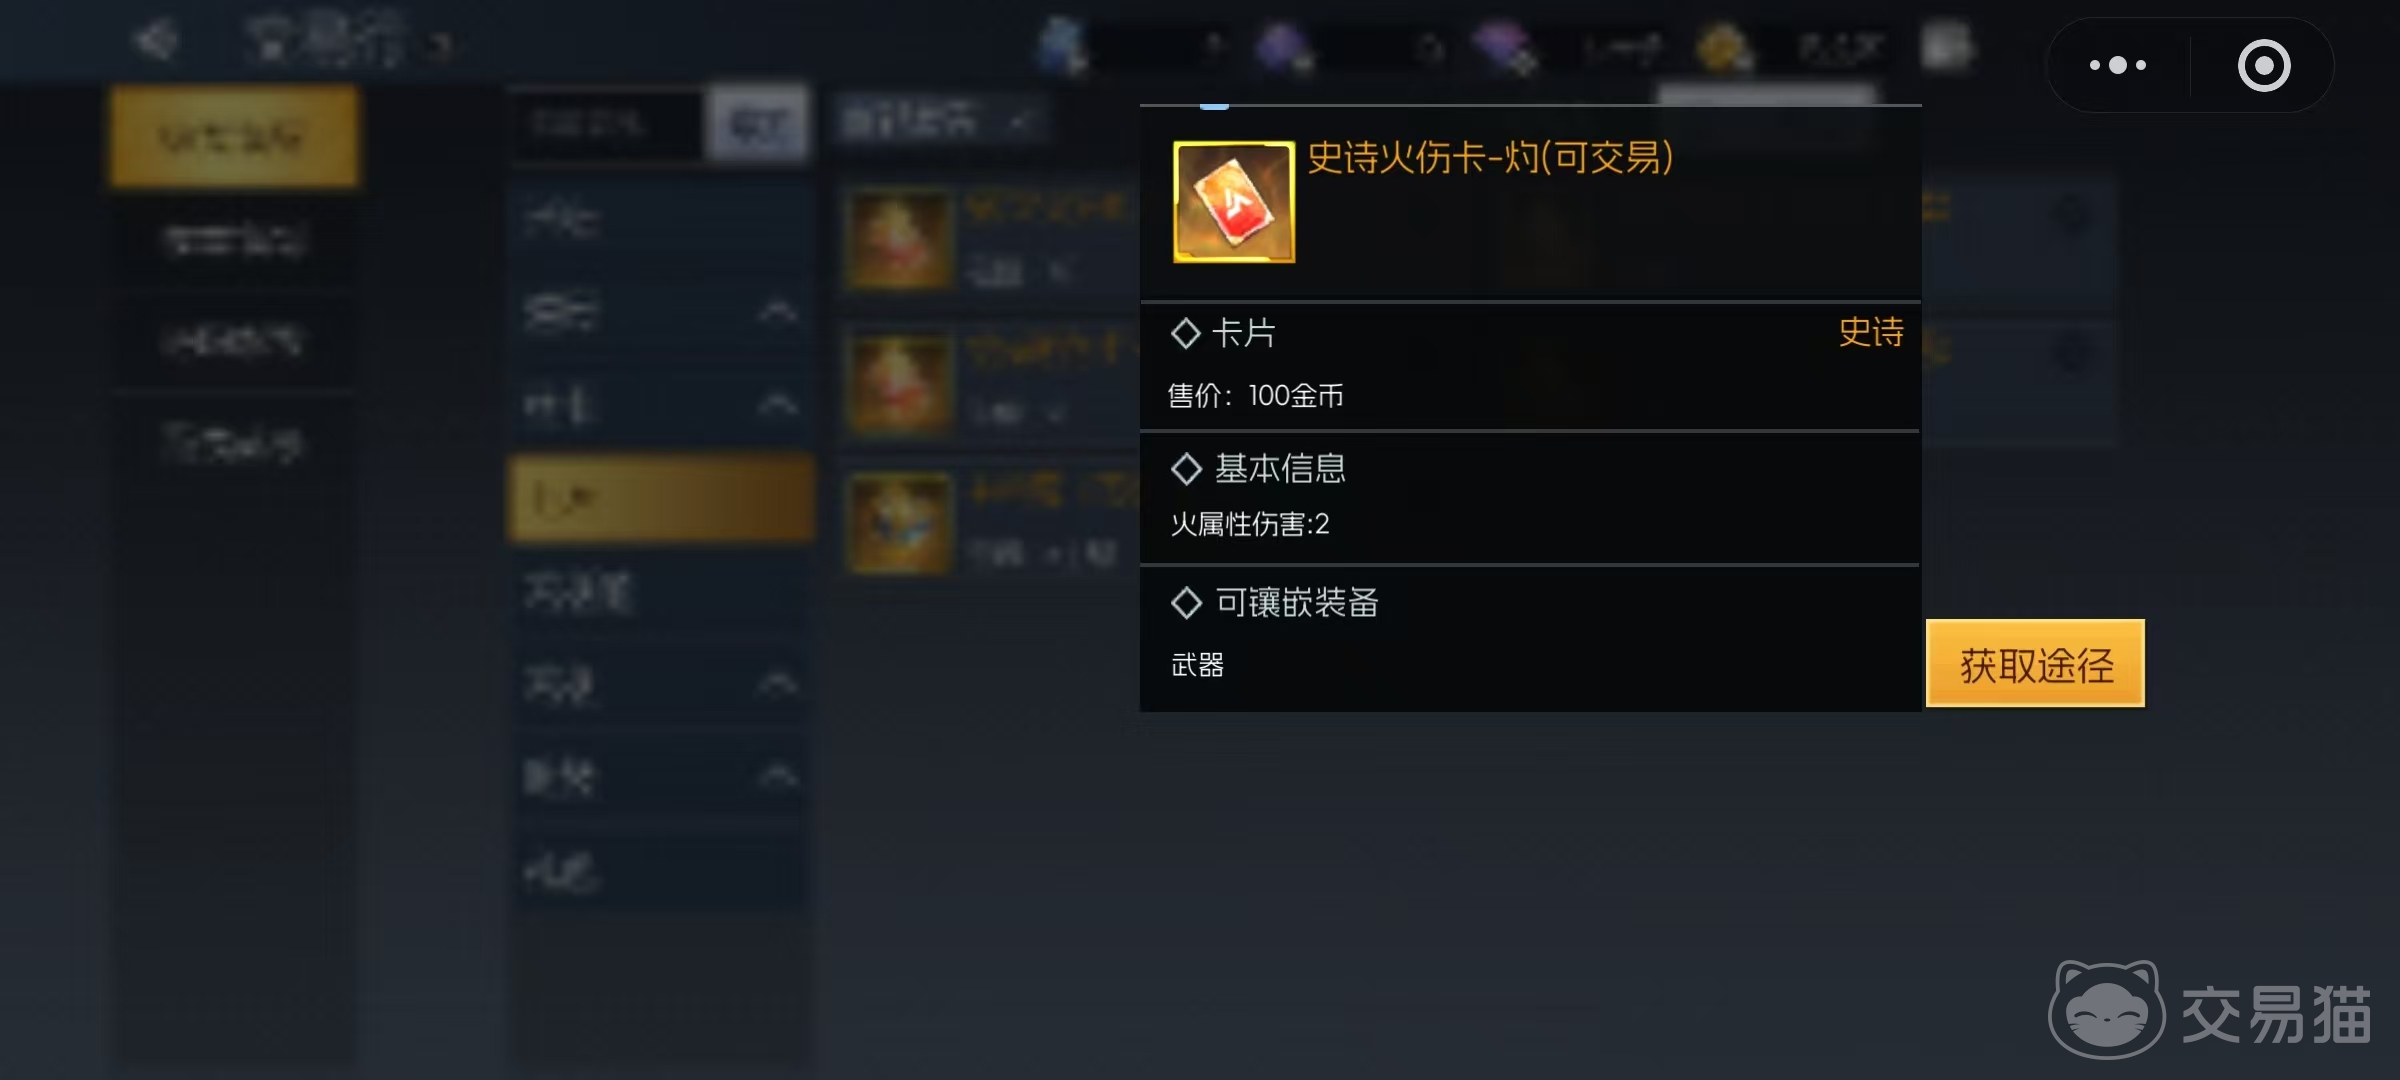Tap the circular close mini-program icon
The width and height of the screenshot is (2400, 1080).
(2264, 65)
